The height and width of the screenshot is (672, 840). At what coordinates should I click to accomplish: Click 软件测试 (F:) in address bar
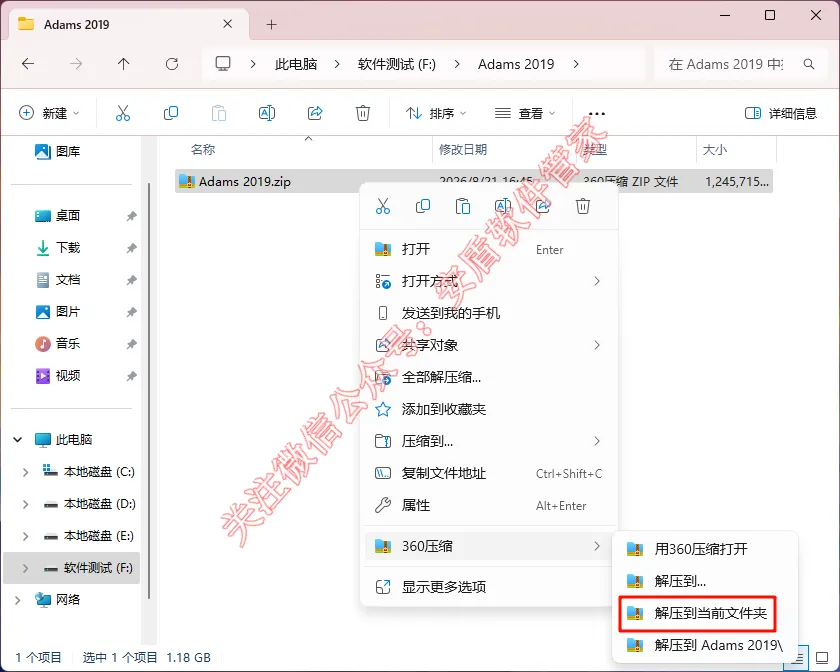396,64
